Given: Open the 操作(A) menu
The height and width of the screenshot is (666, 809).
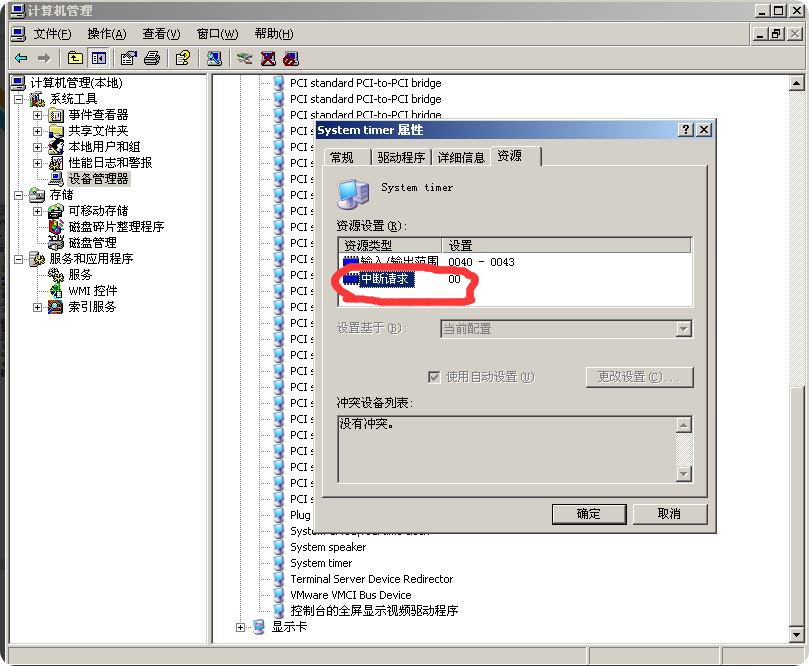Looking at the screenshot, I should [x=107, y=34].
